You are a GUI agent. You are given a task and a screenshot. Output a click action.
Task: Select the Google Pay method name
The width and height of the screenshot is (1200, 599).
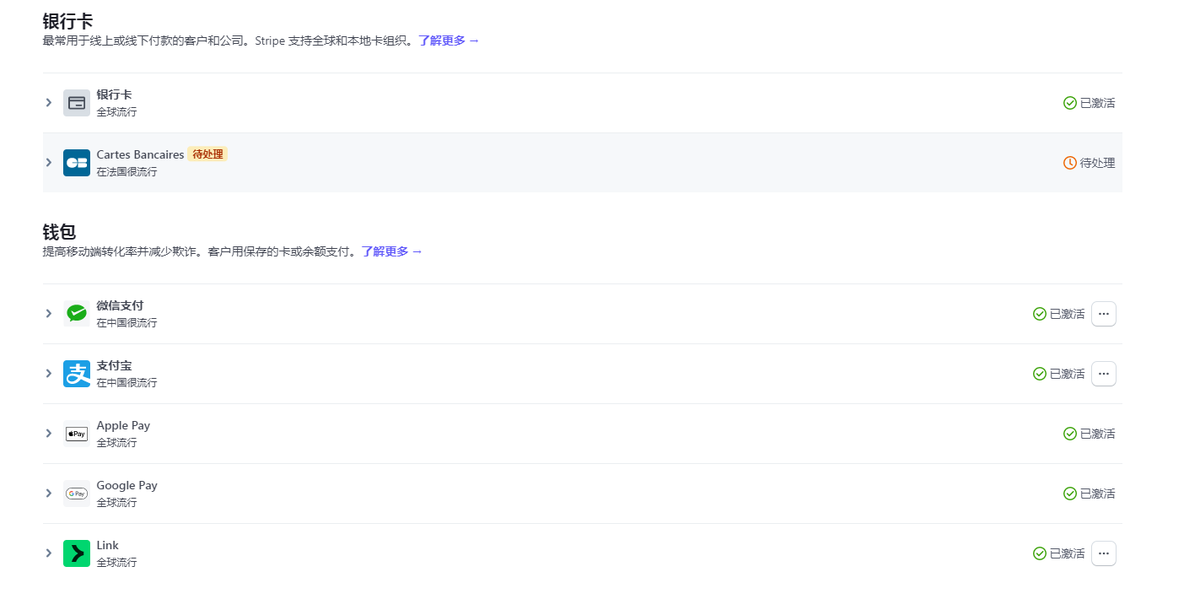(x=127, y=486)
